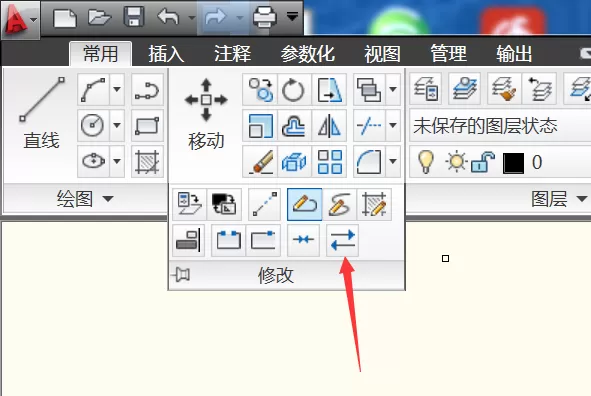Open Layer Properties manager icon

(x=426, y=89)
